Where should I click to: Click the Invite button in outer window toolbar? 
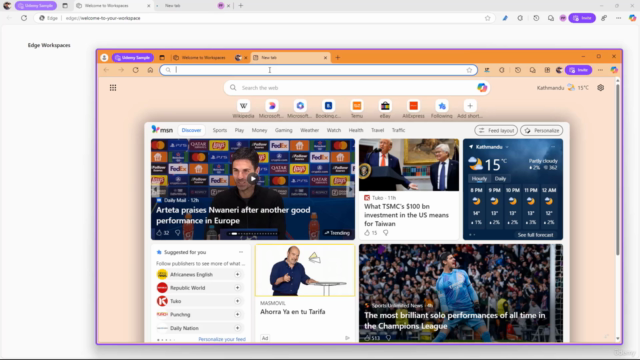tap(582, 18)
